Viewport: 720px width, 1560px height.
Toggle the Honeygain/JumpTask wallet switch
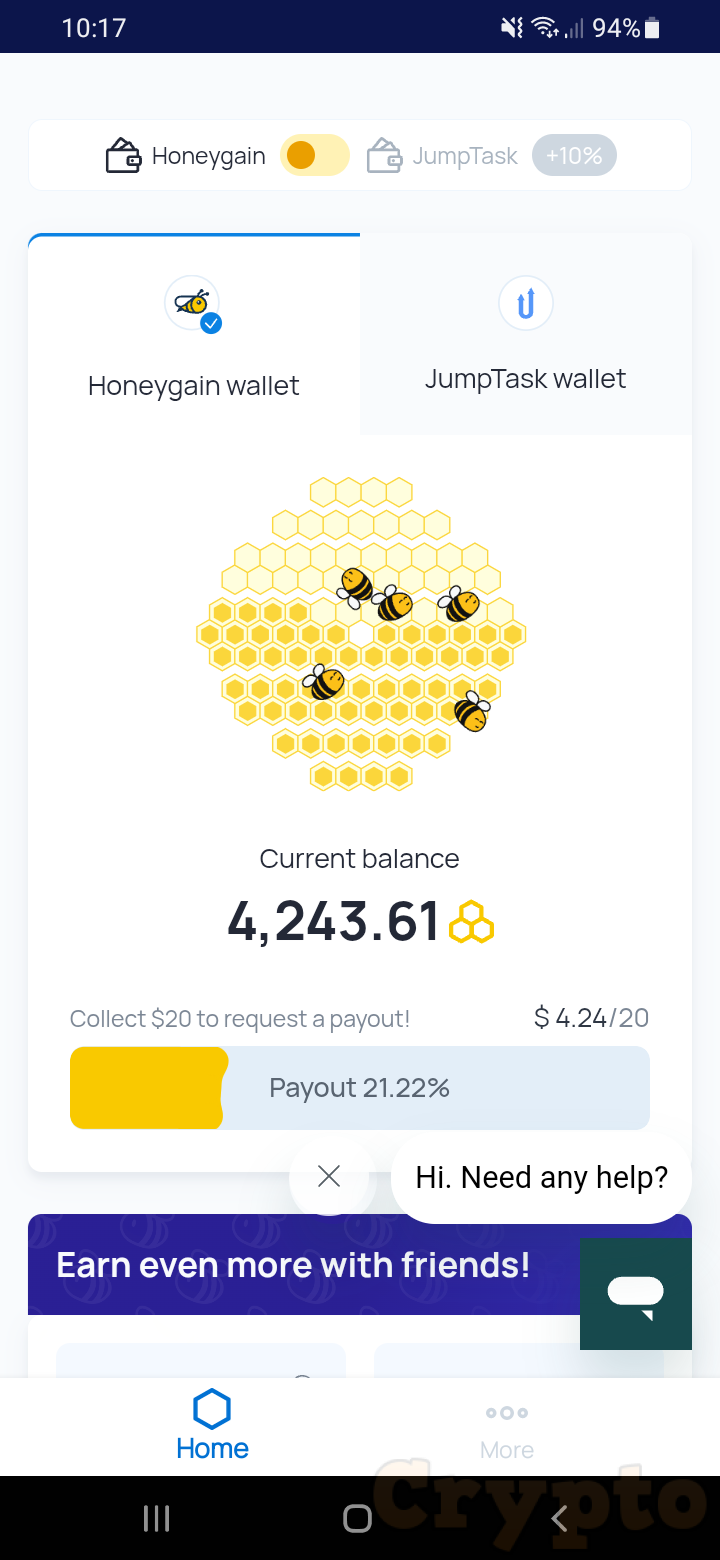pyautogui.click(x=314, y=156)
